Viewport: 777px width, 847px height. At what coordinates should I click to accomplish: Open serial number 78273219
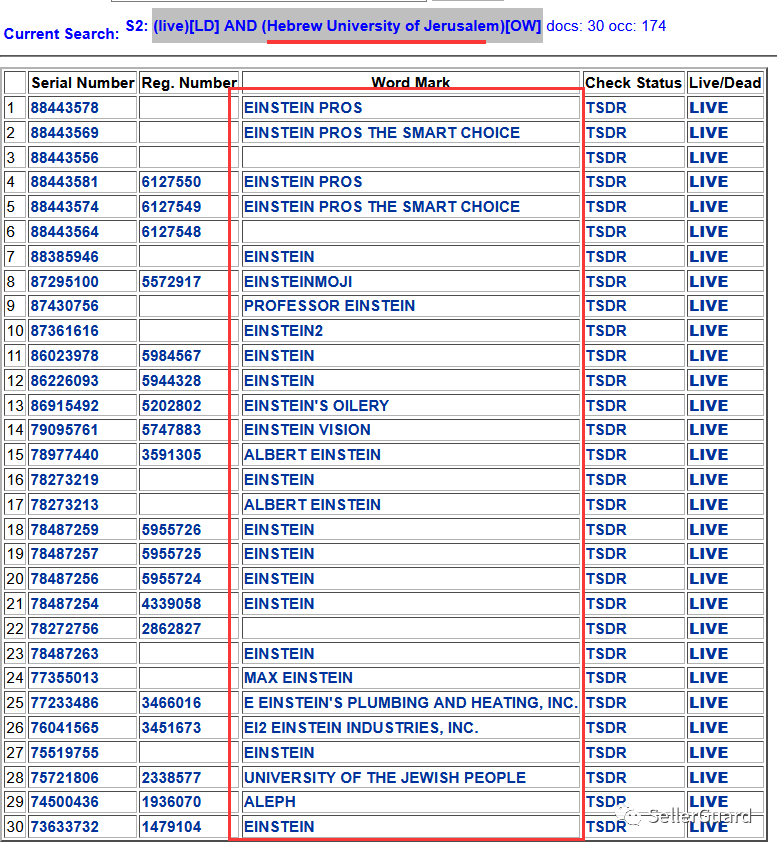point(64,479)
